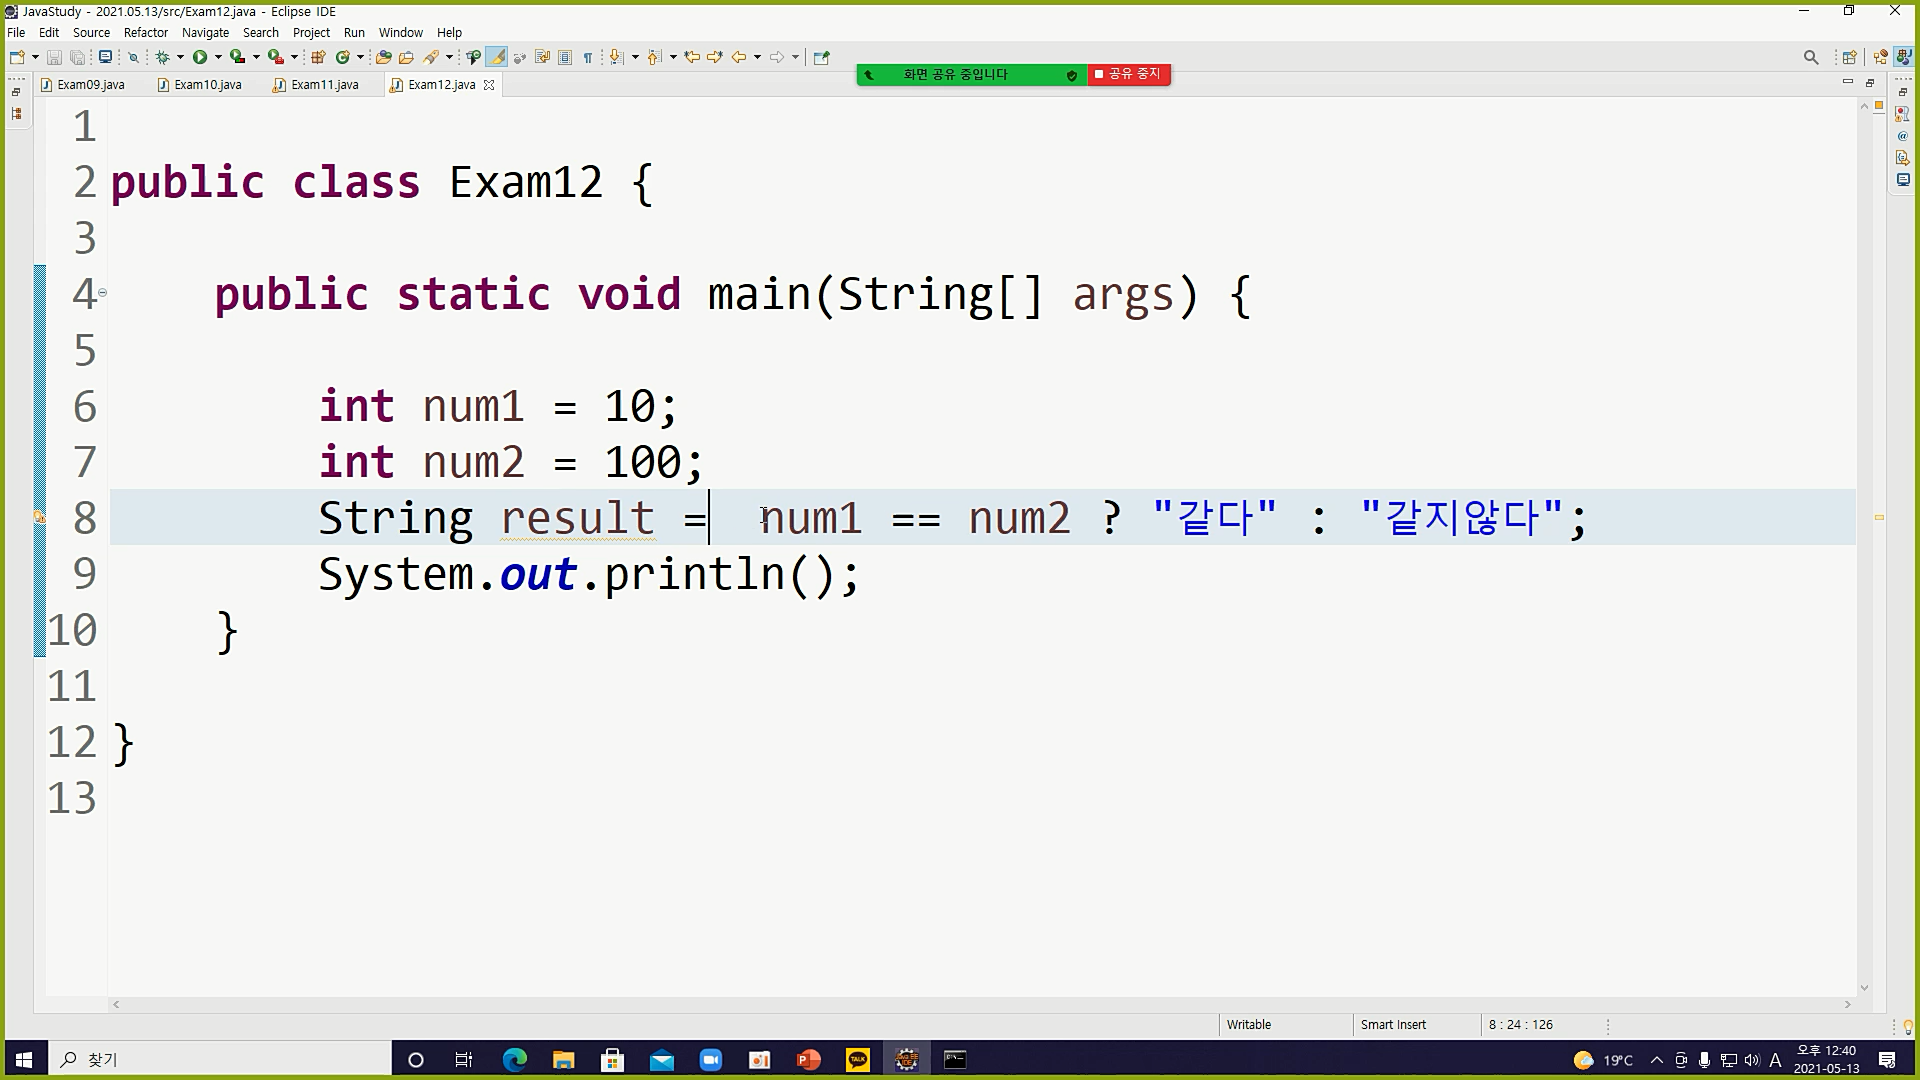Collapse the main method fold marker
Viewport: 1920px width, 1080px height.
(102, 293)
